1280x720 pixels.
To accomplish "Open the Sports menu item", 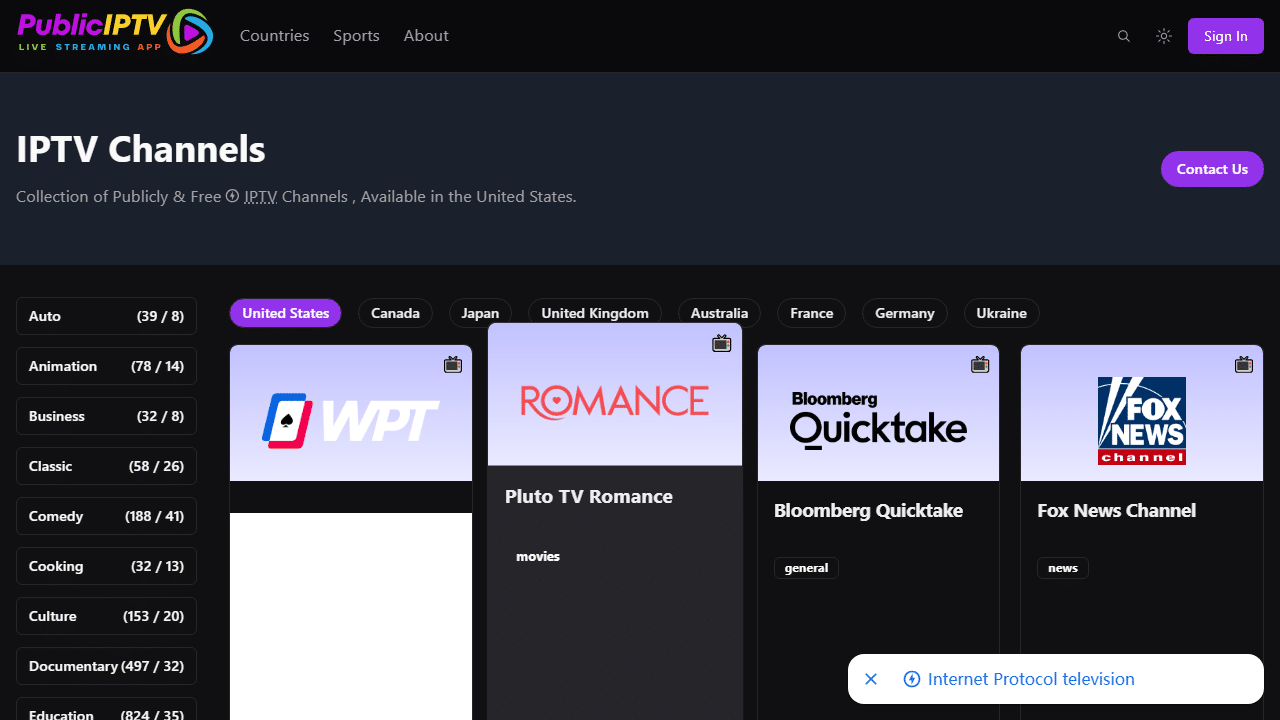I will [356, 36].
